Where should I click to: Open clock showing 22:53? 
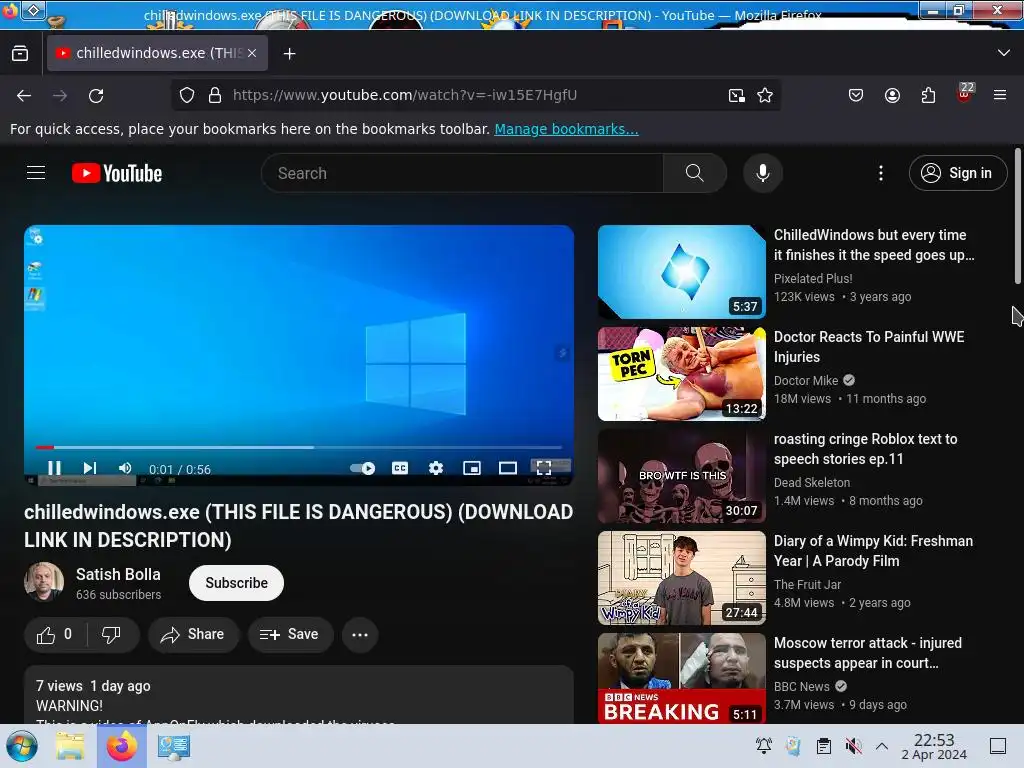click(934, 746)
